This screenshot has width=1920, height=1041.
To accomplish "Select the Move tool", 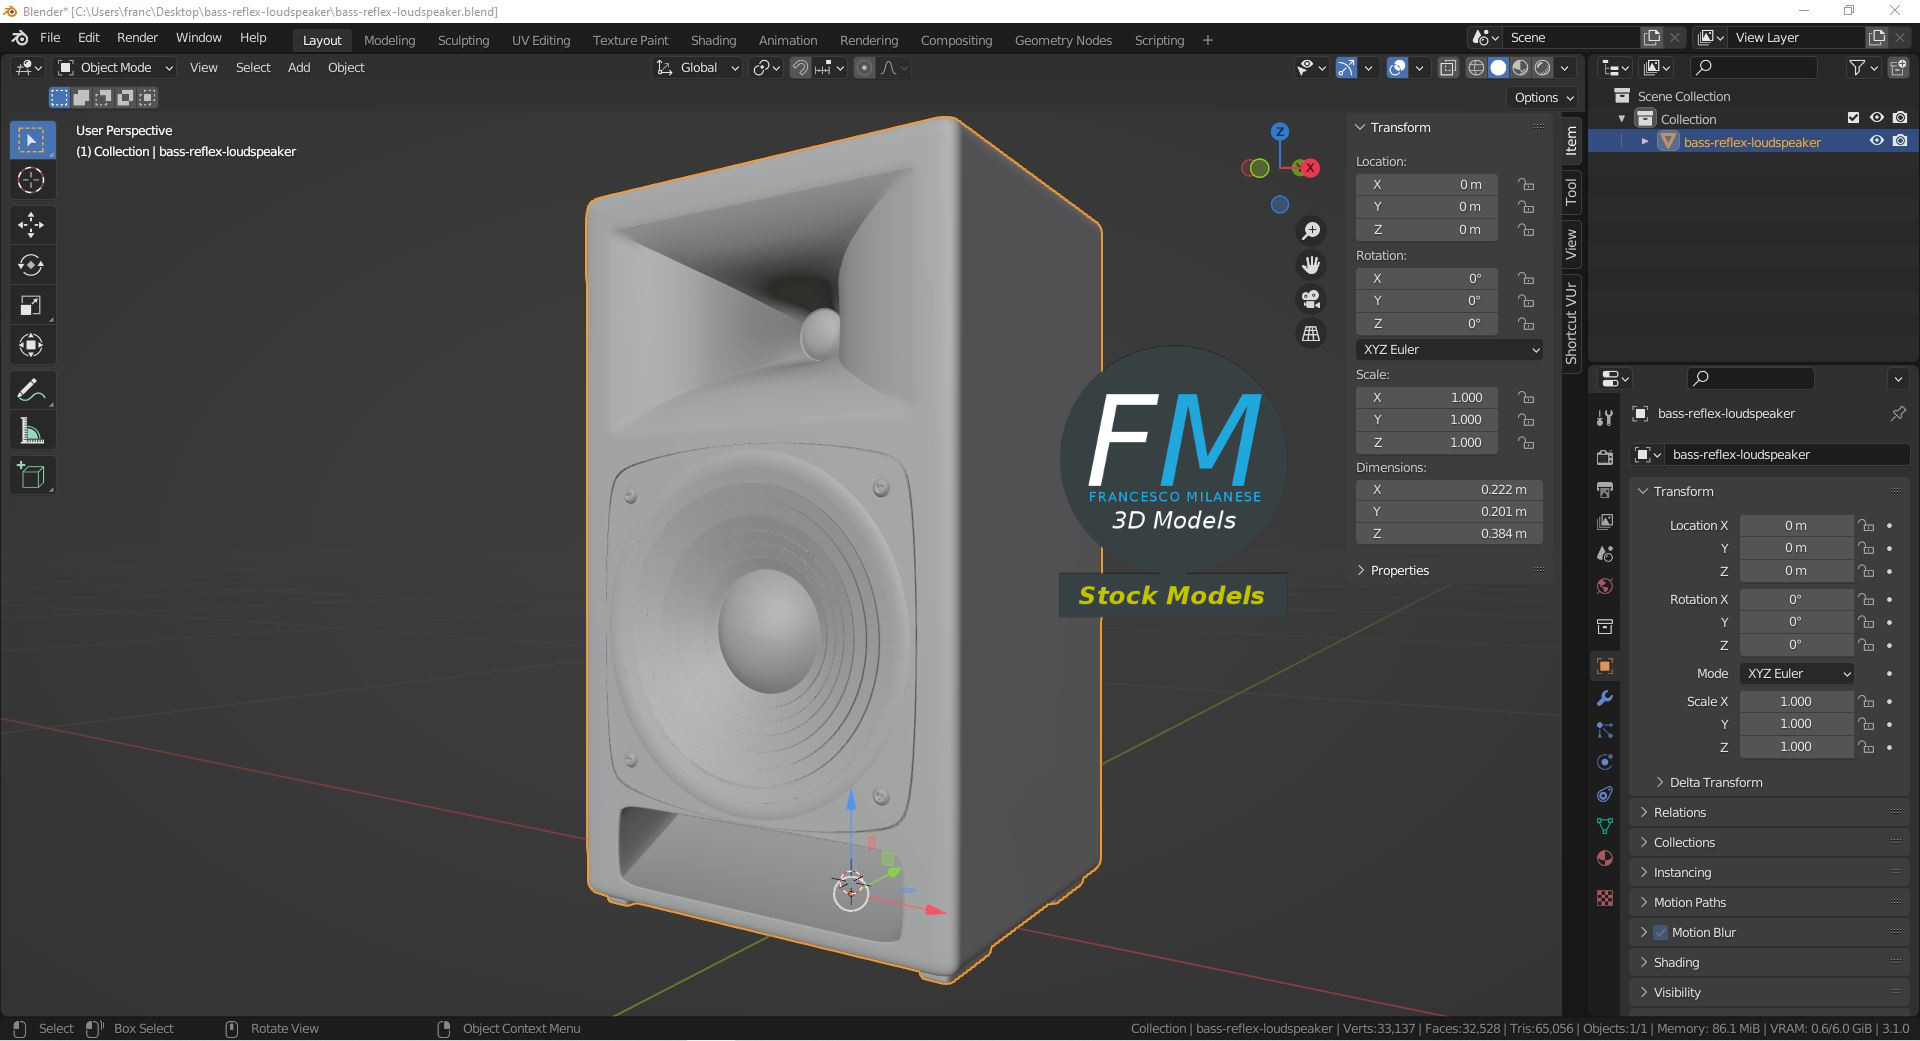I will (x=31, y=225).
